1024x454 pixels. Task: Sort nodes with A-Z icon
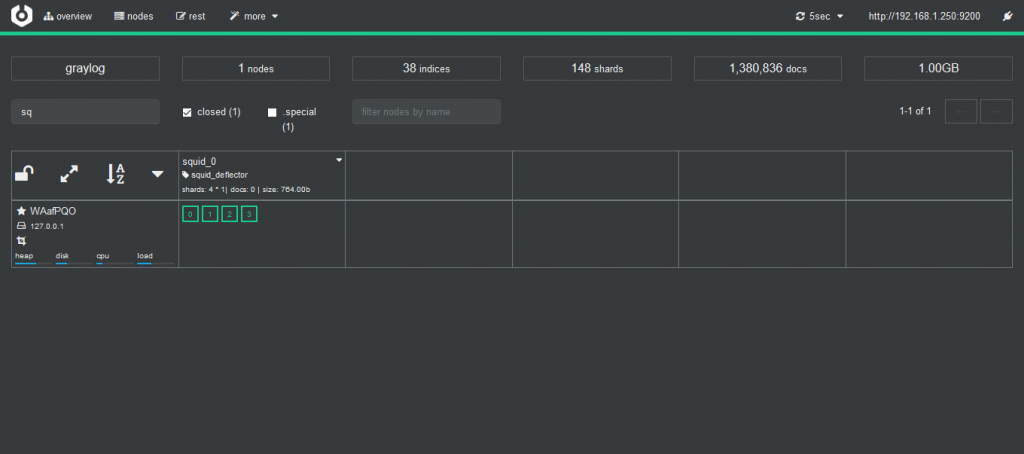click(x=115, y=174)
